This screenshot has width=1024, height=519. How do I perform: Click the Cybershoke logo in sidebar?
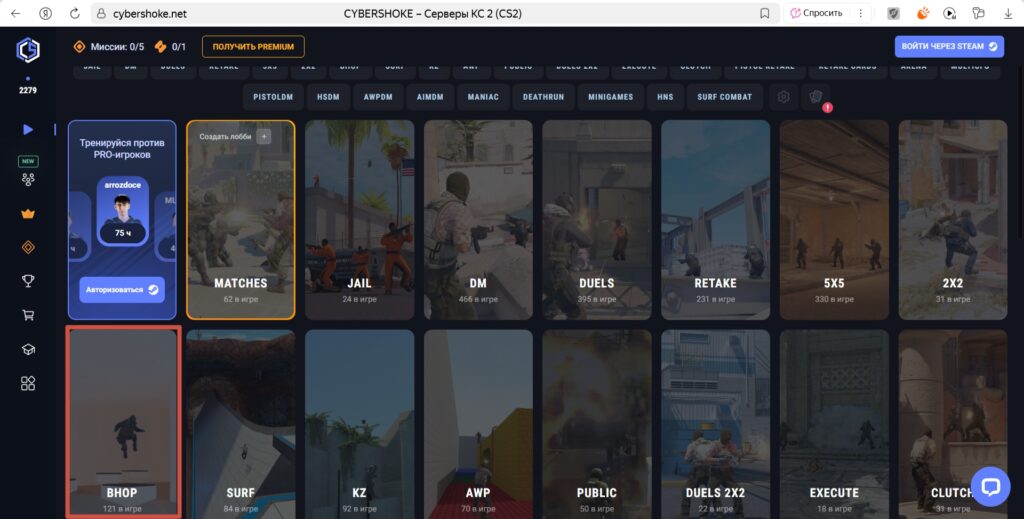pos(28,50)
